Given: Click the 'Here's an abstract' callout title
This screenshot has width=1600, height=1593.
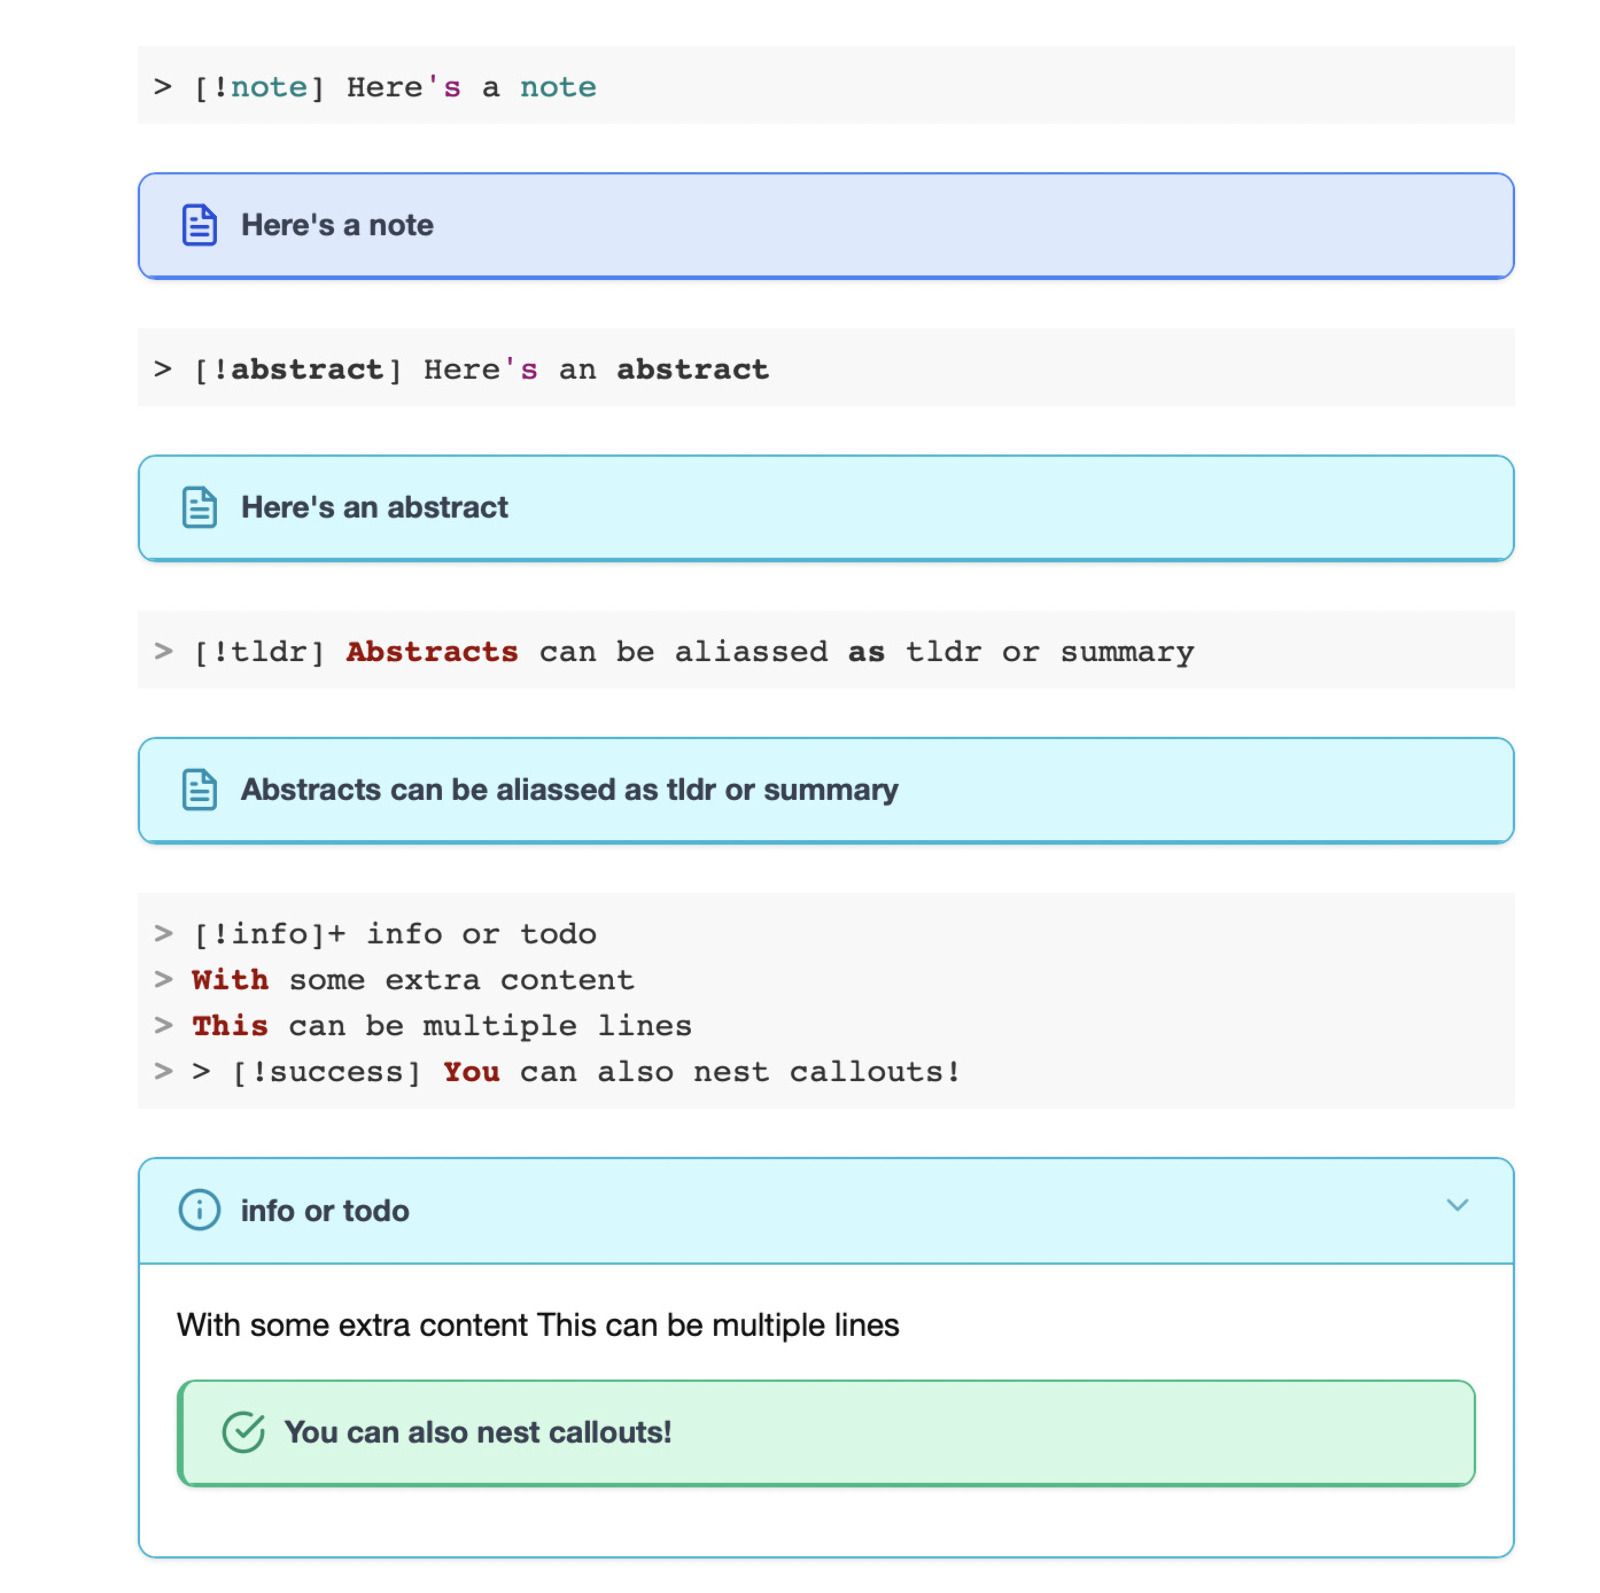Looking at the screenshot, I should coord(374,507).
